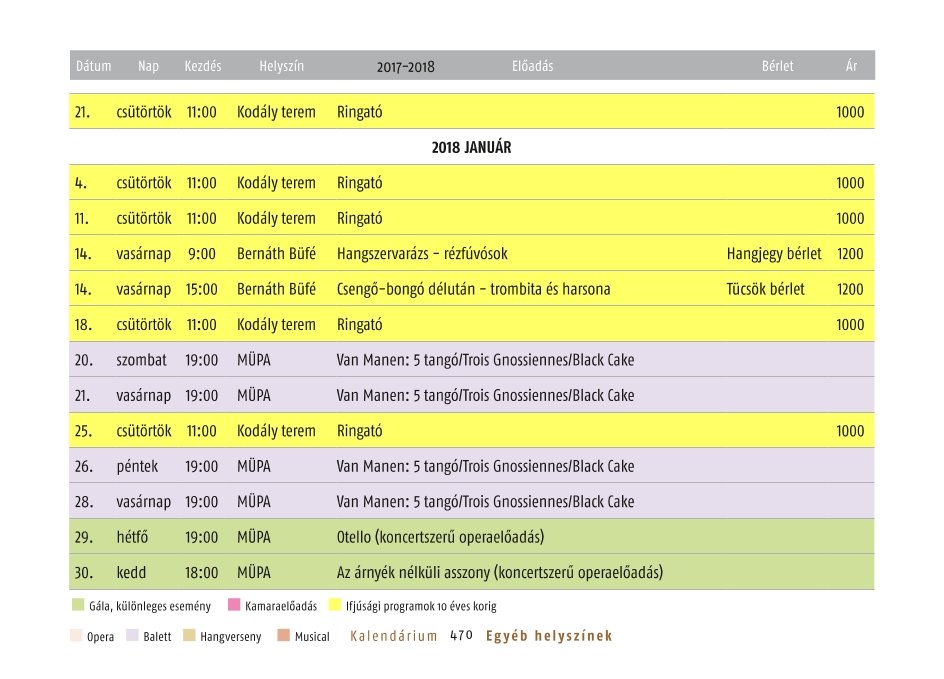This screenshot has height=679, width=944.
Task: Select the Opera legend color box
Action: 77,636
